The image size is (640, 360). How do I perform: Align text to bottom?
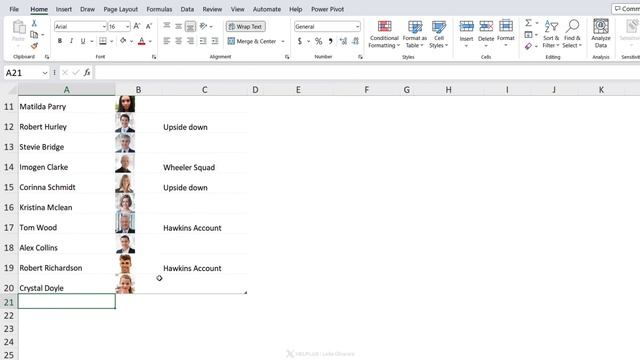coord(190,27)
